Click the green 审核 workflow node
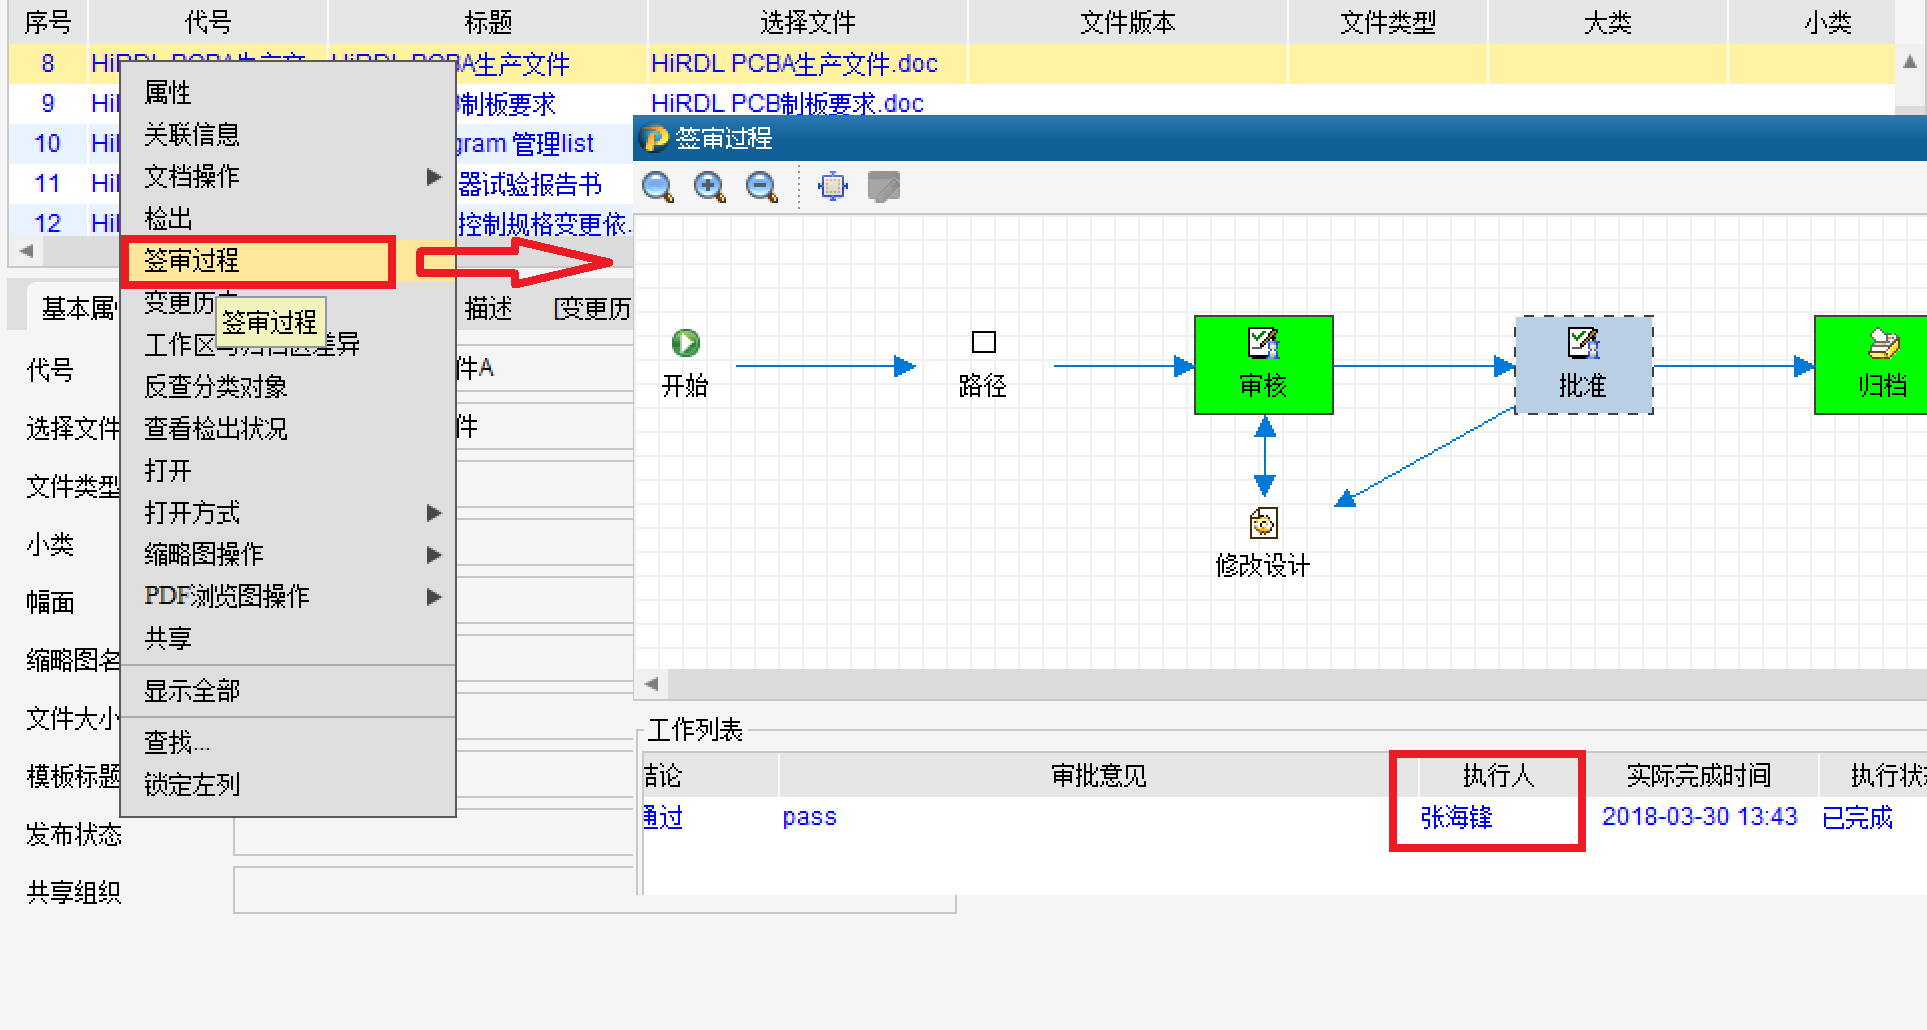The image size is (1927, 1030). click(x=1264, y=365)
